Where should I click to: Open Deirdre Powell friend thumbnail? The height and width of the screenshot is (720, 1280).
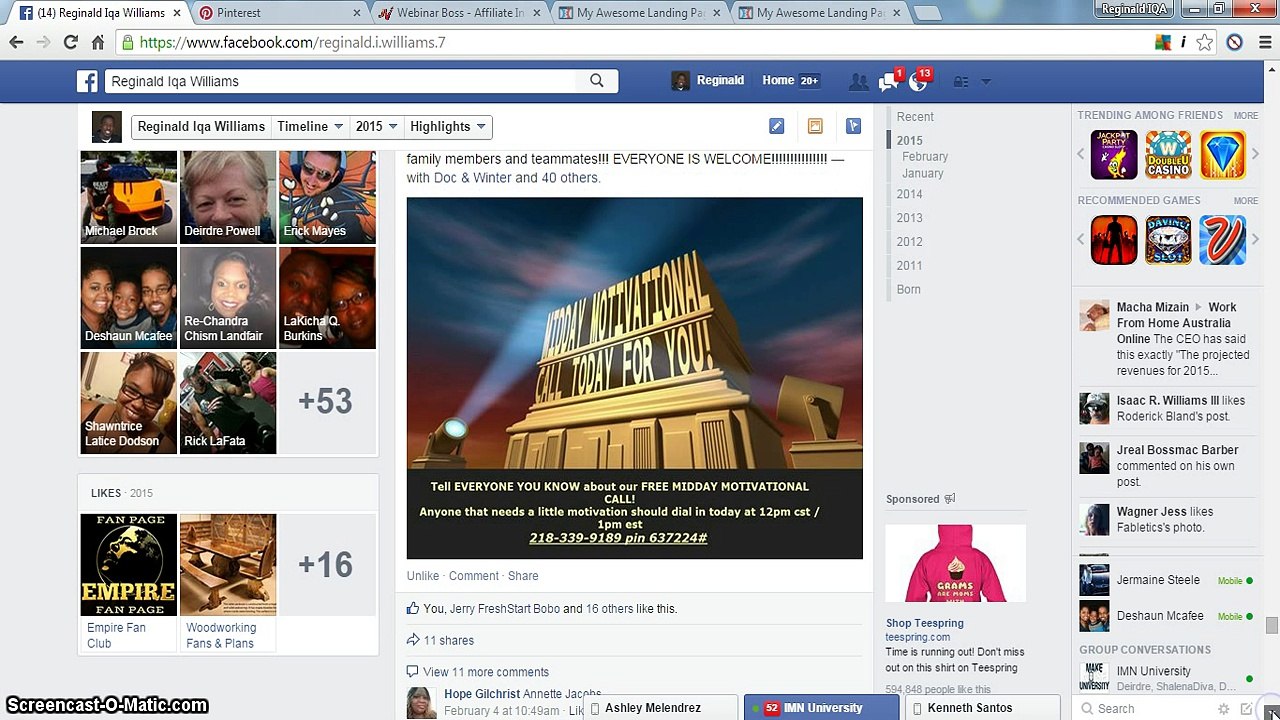coord(228,197)
